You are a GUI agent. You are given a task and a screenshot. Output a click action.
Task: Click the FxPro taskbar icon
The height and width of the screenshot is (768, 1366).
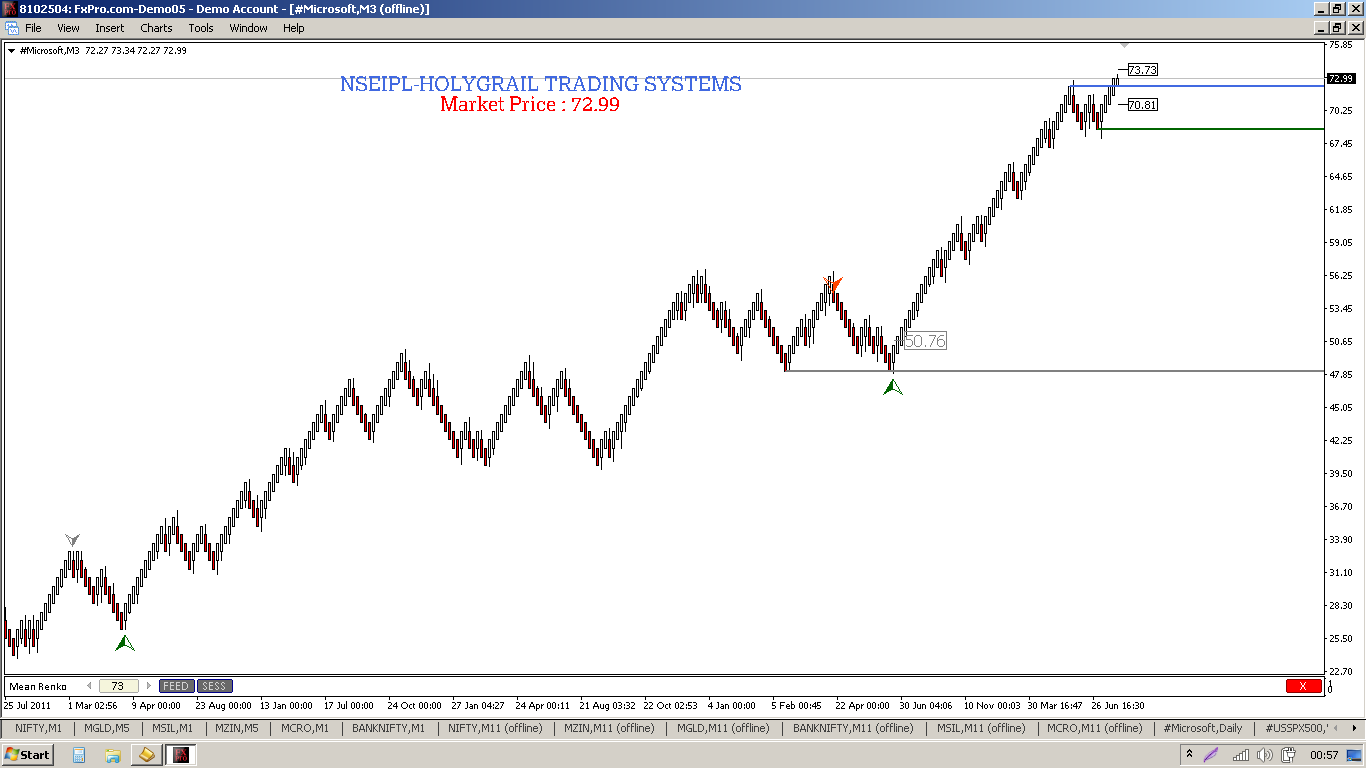point(182,754)
